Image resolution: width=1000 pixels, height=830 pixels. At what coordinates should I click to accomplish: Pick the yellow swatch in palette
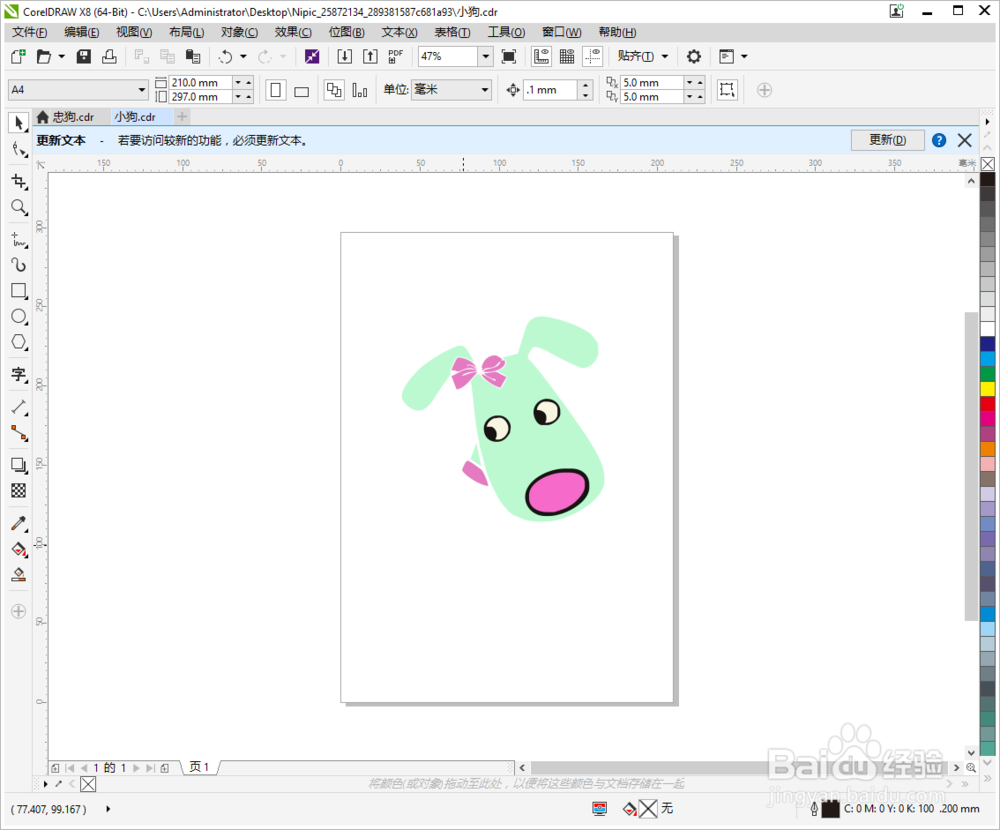pyautogui.click(x=987, y=389)
